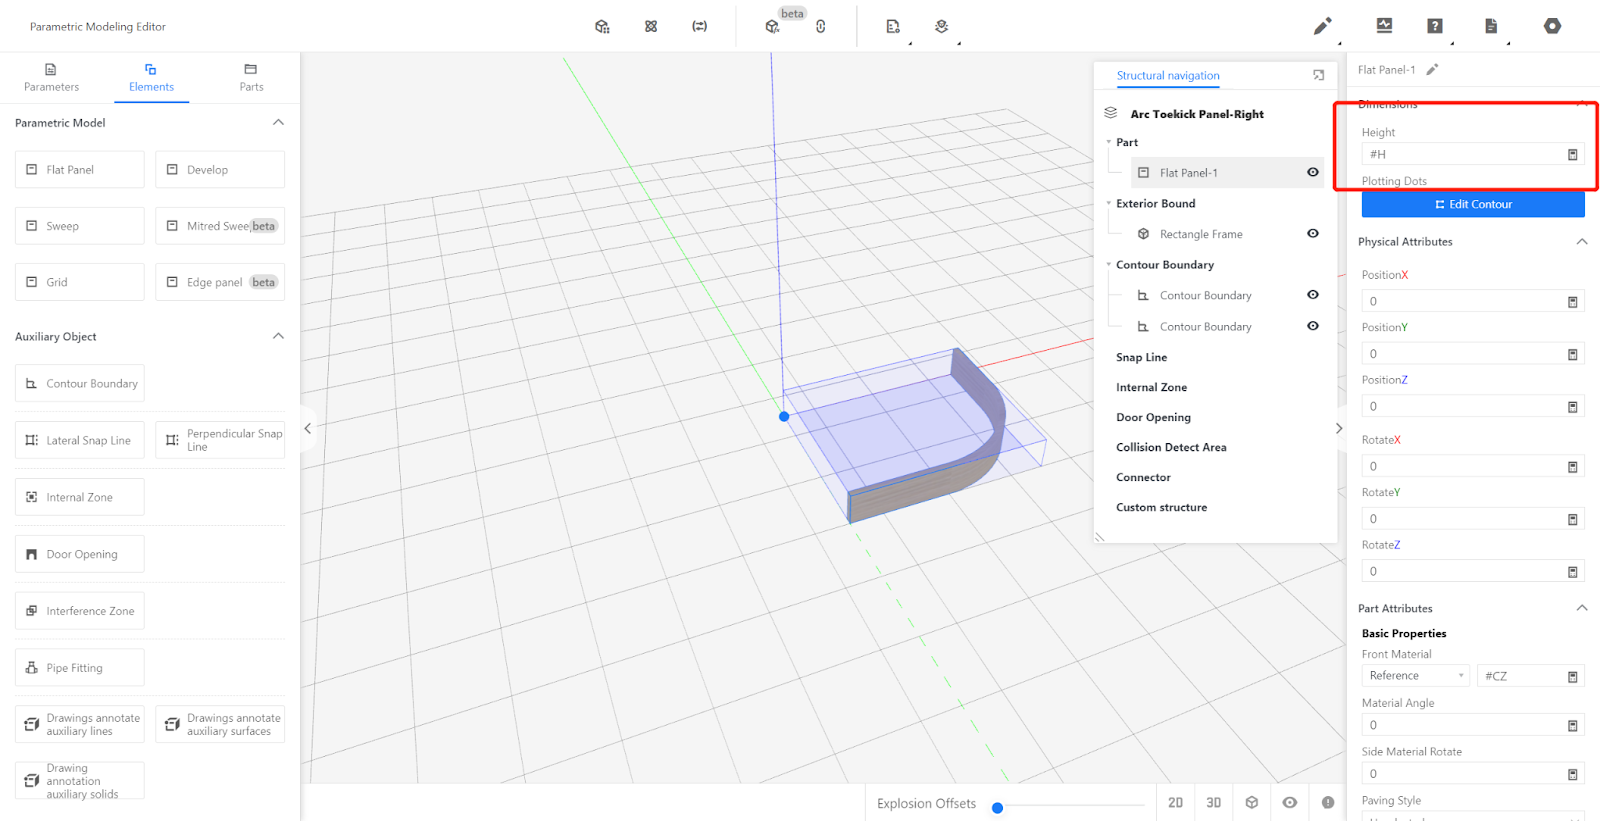Screen dimensions: 1600x821
Task: Toggle visibility of first Contour Boundary
Action: coord(1312,295)
